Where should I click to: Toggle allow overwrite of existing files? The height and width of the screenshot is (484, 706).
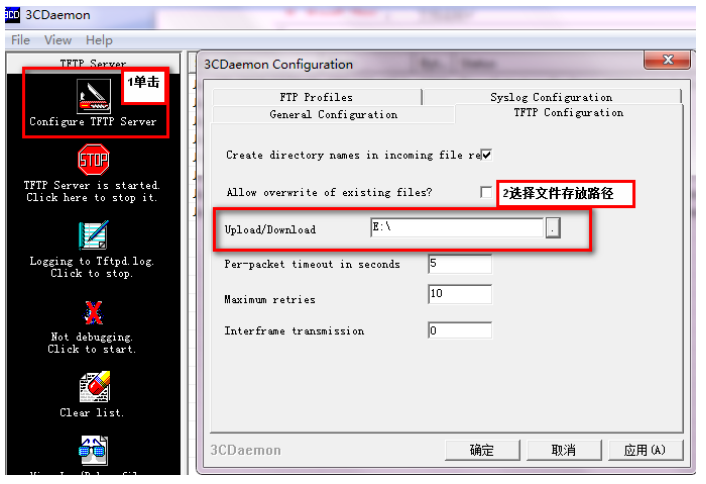pyautogui.click(x=486, y=192)
